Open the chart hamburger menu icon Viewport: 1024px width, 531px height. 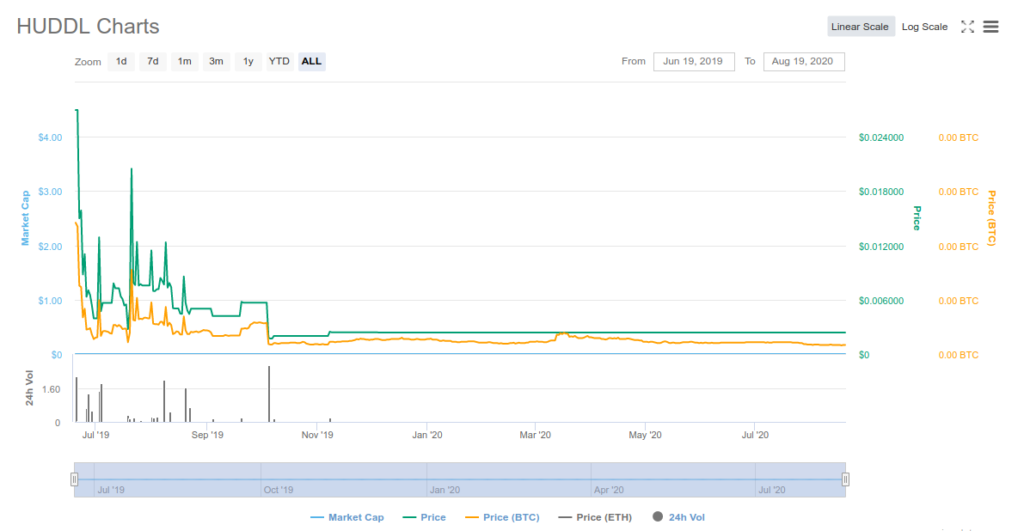click(991, 27)
